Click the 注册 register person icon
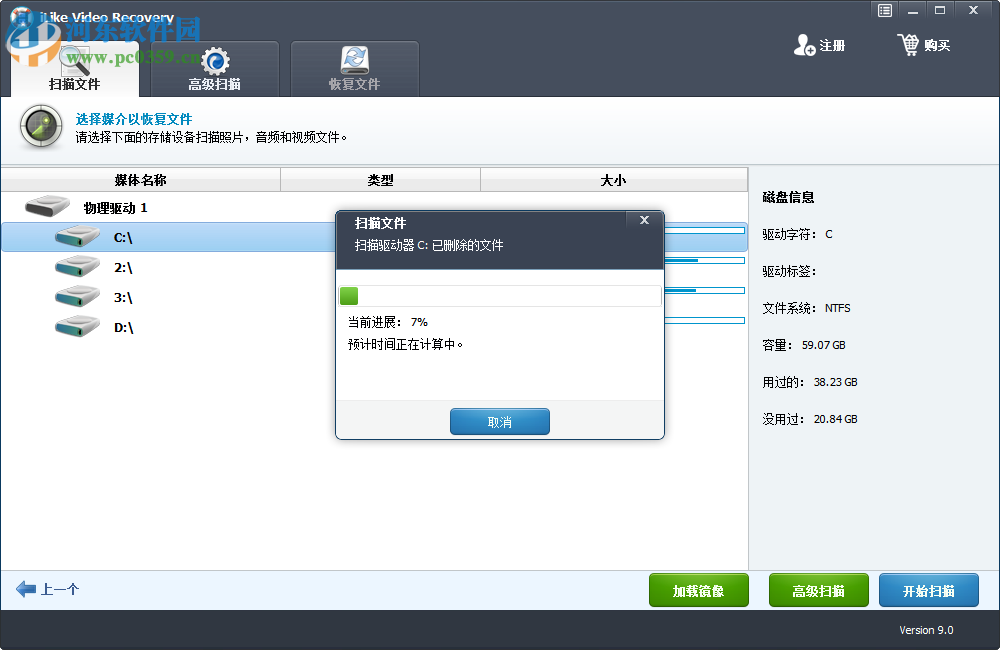This screenshot has height=650, width=1000. pos(805,44)
